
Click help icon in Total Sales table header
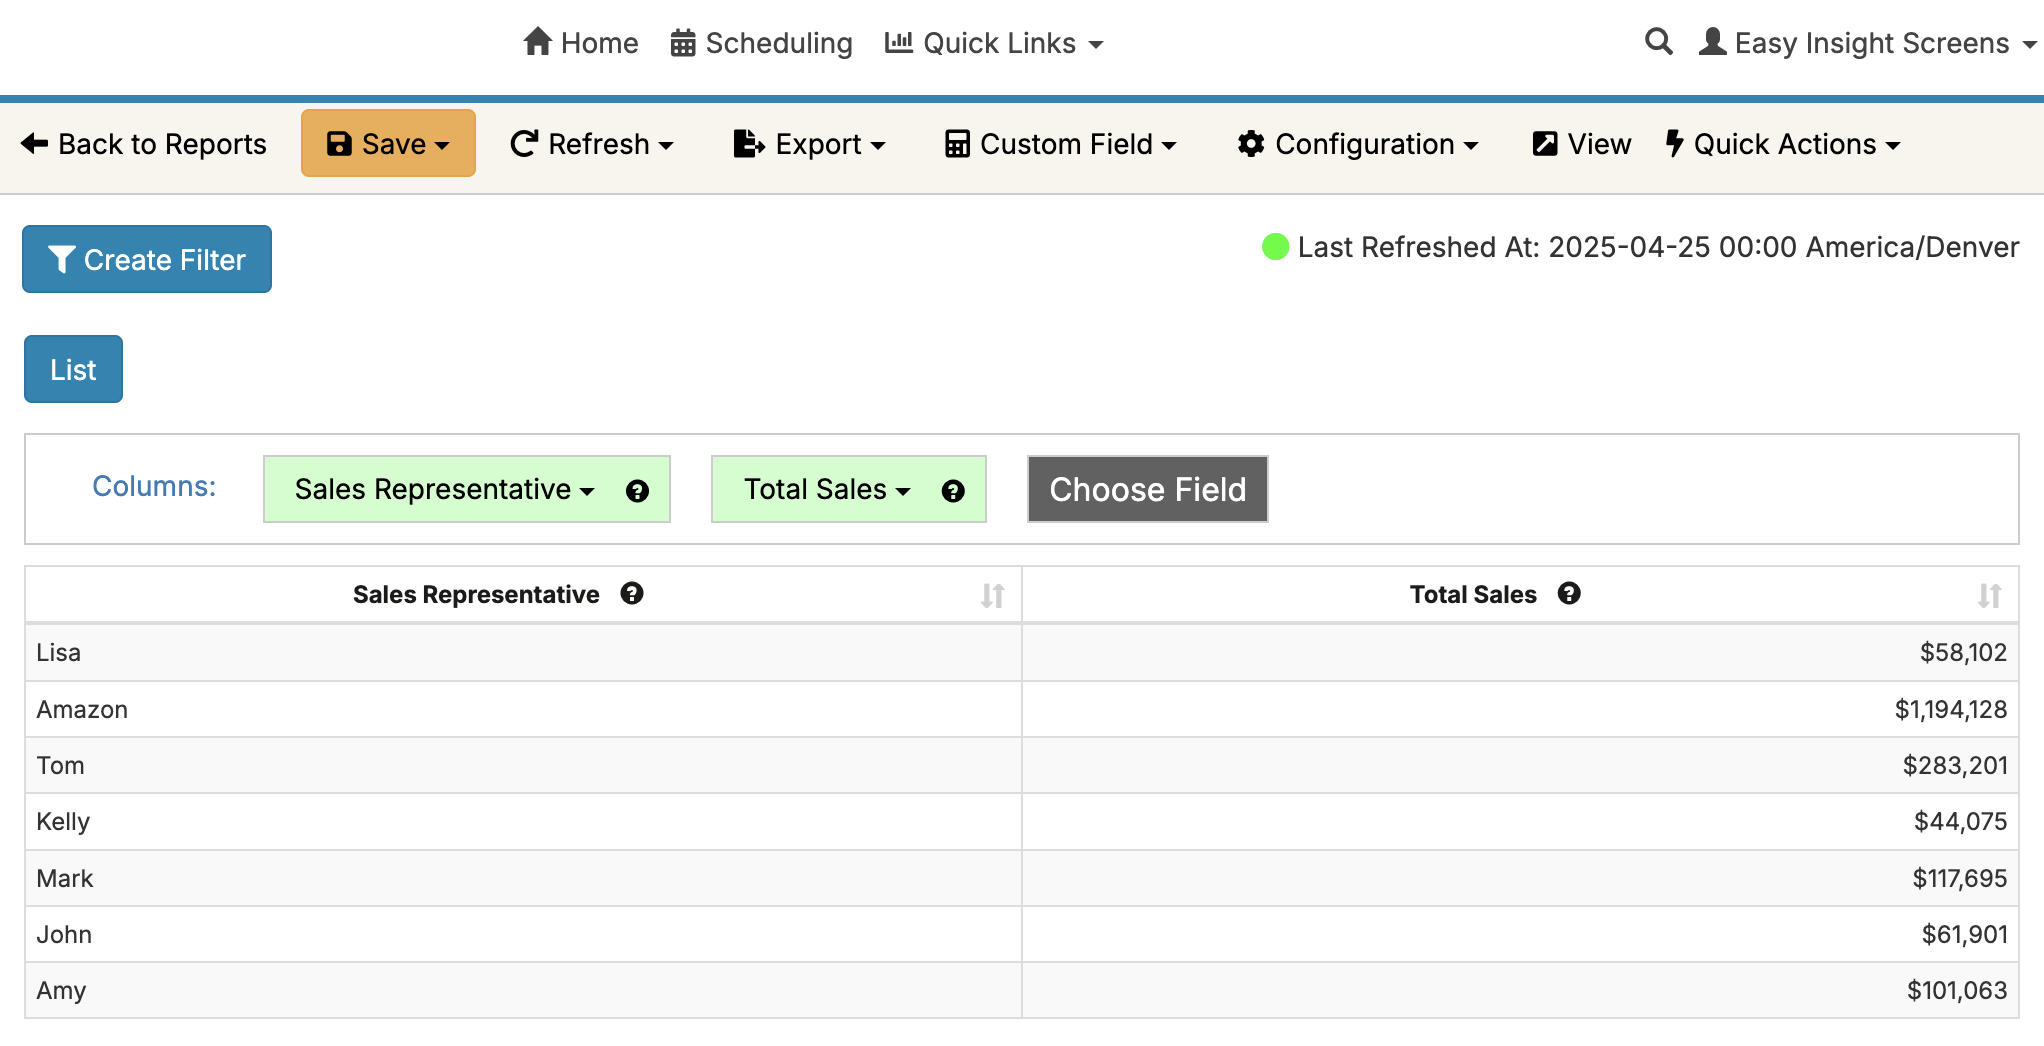point(1569,594)
